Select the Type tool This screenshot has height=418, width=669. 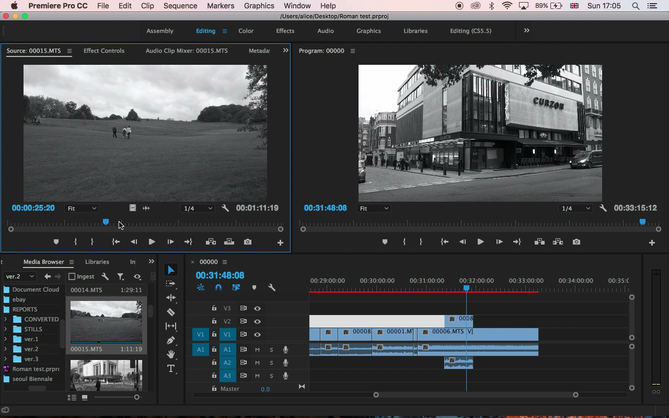(x=171, y=368)
